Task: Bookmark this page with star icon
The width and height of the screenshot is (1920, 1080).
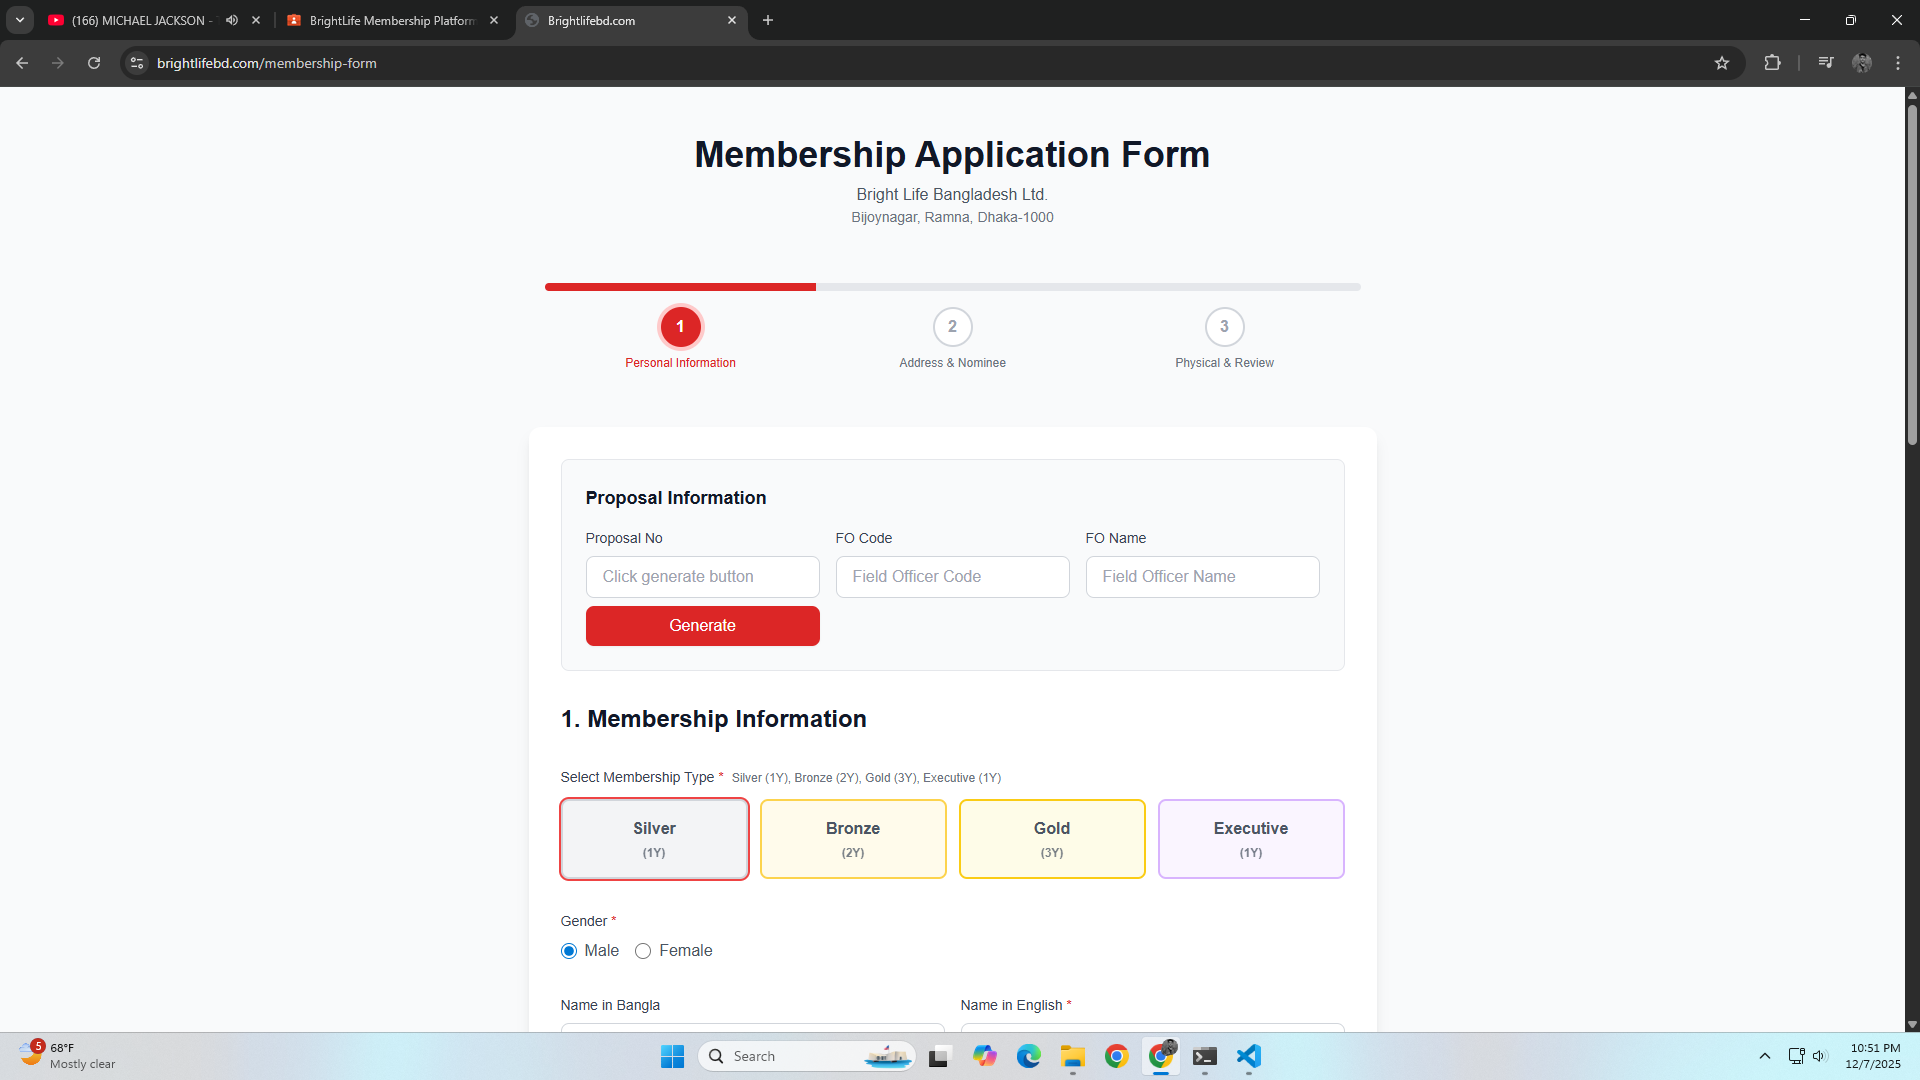Action: (x=1721, y=63)
